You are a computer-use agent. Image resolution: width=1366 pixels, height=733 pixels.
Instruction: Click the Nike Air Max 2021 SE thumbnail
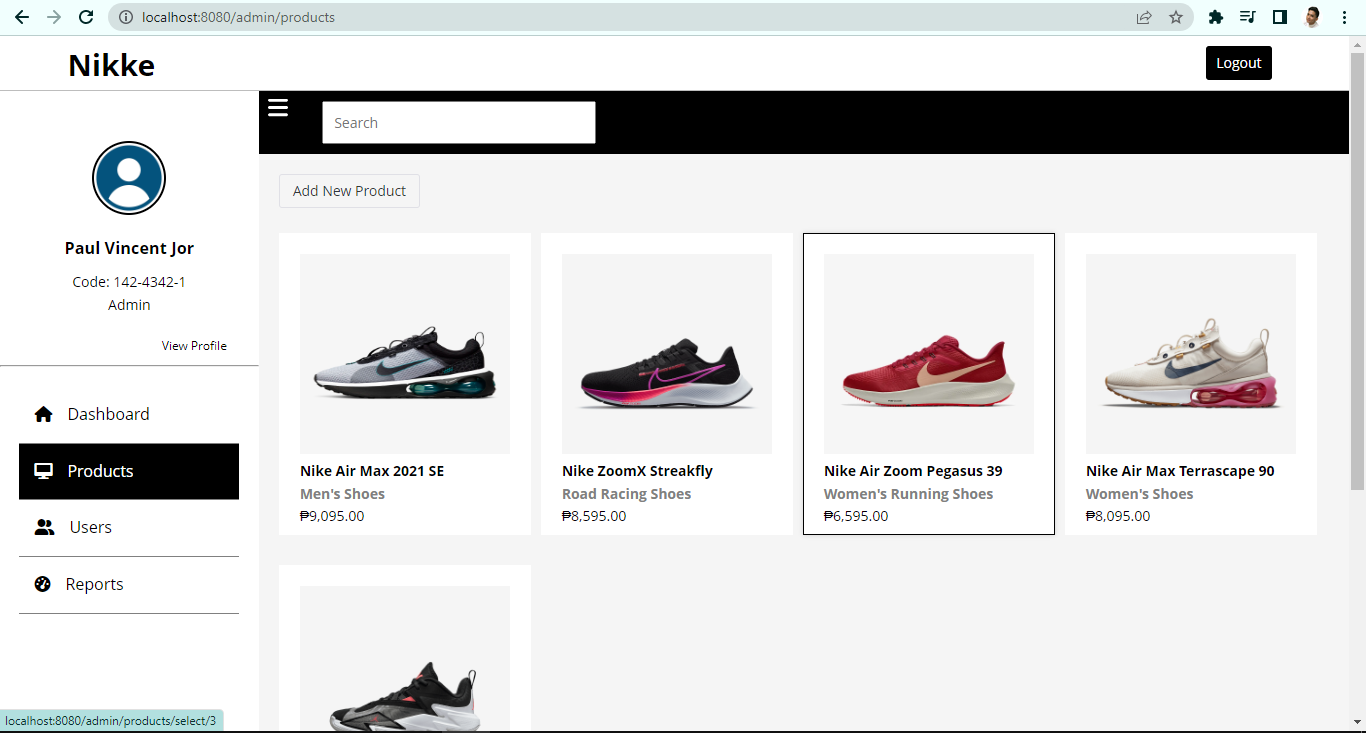point(404,353)
